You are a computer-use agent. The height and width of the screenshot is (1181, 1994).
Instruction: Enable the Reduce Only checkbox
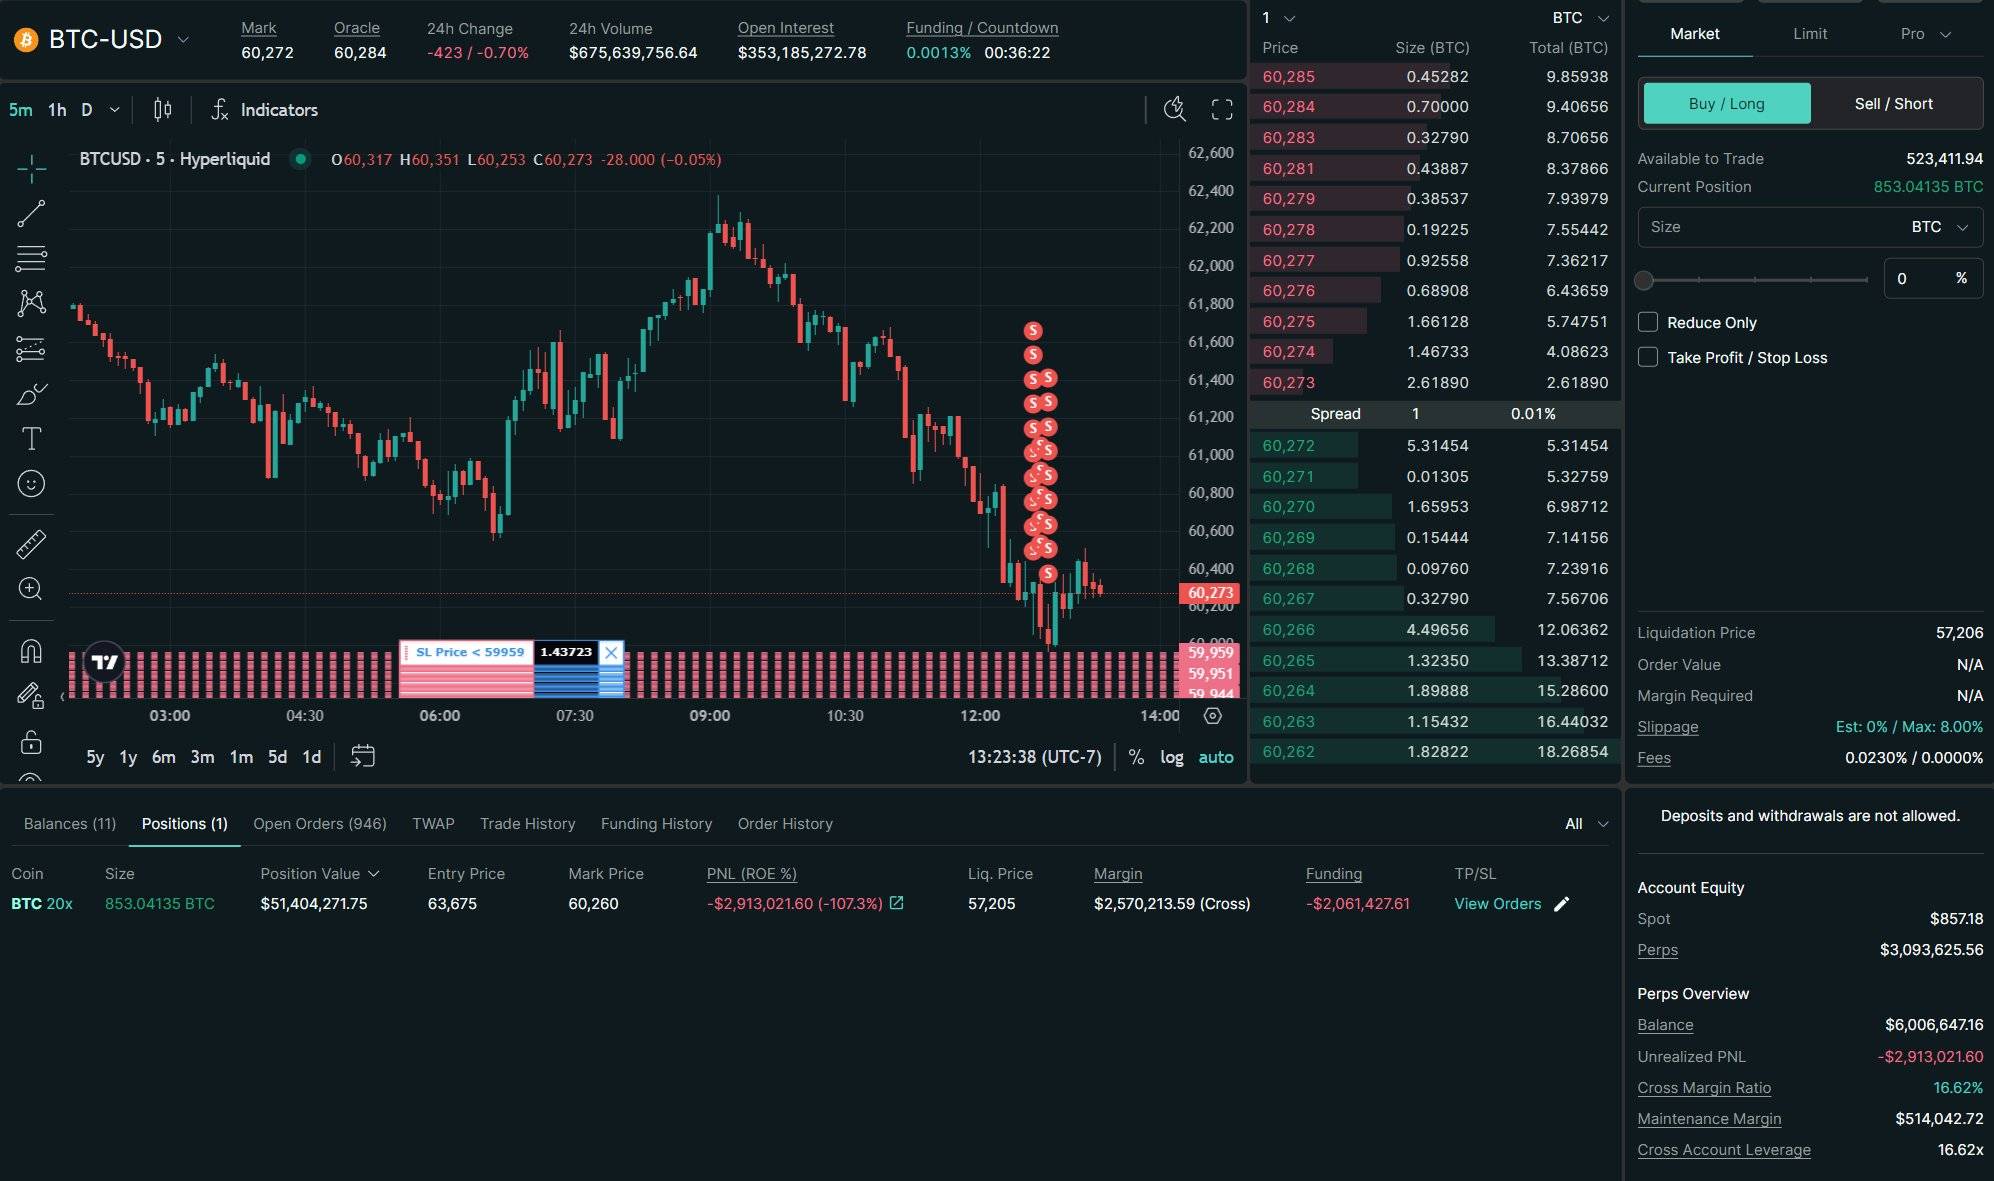tap(1648, 322)
